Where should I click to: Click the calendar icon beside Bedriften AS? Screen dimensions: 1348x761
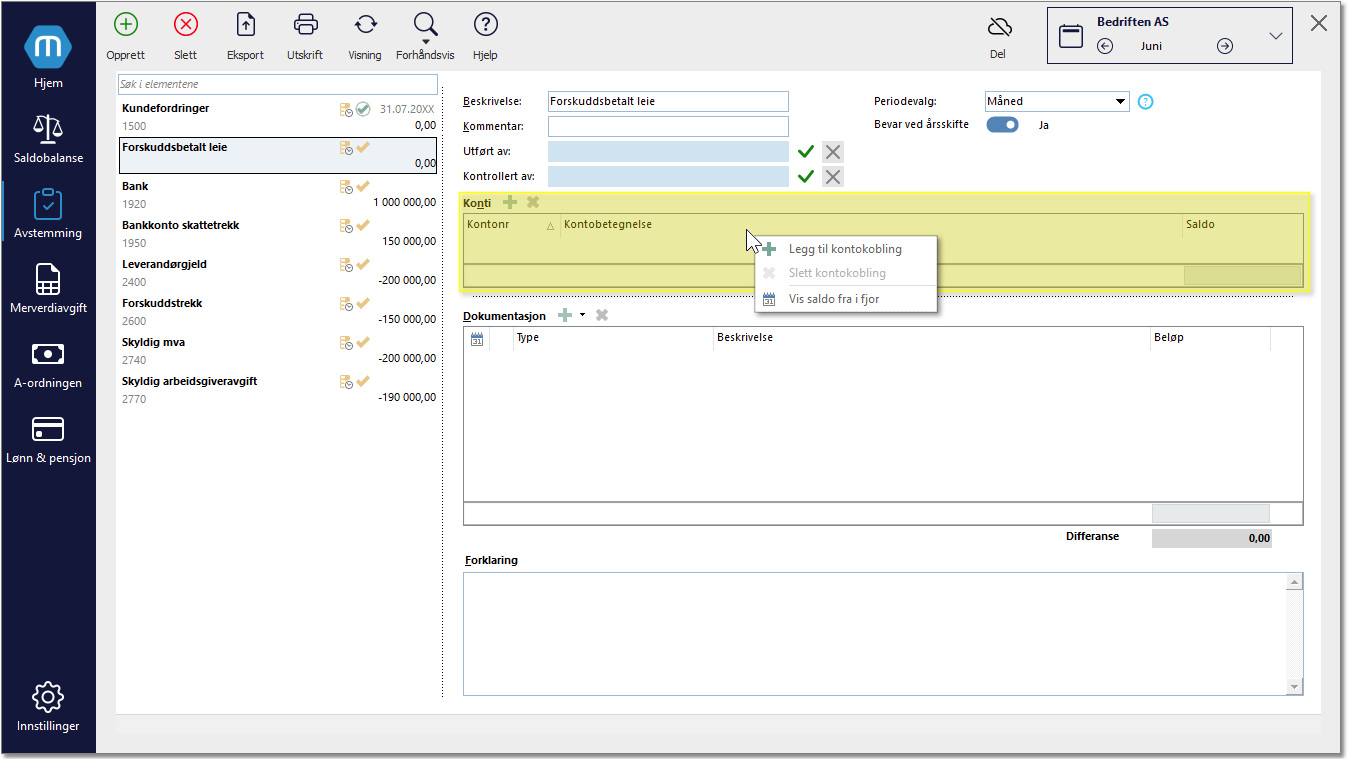tap(1071, 36)
